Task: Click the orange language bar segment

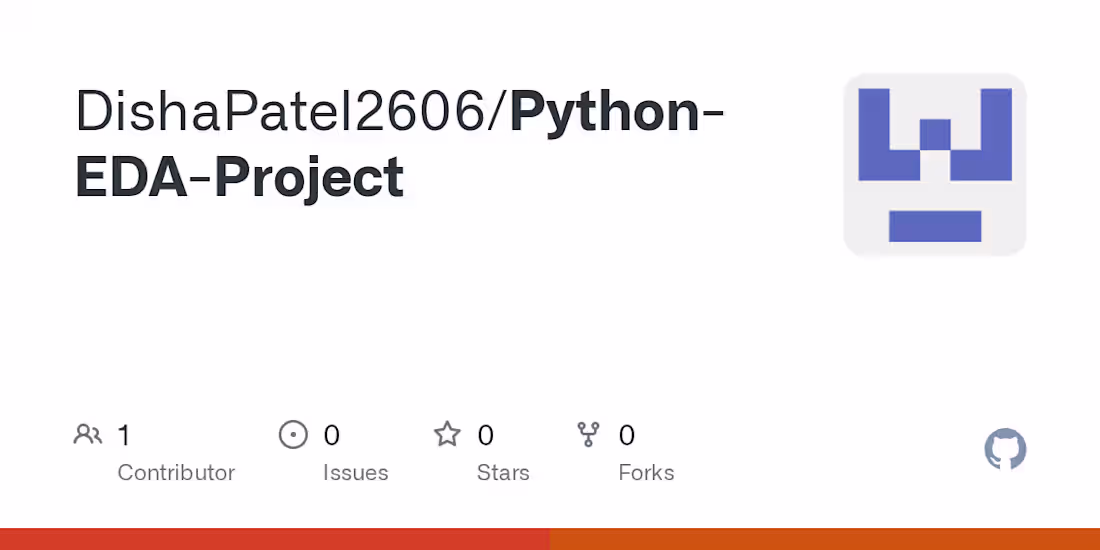Action: 825,539
